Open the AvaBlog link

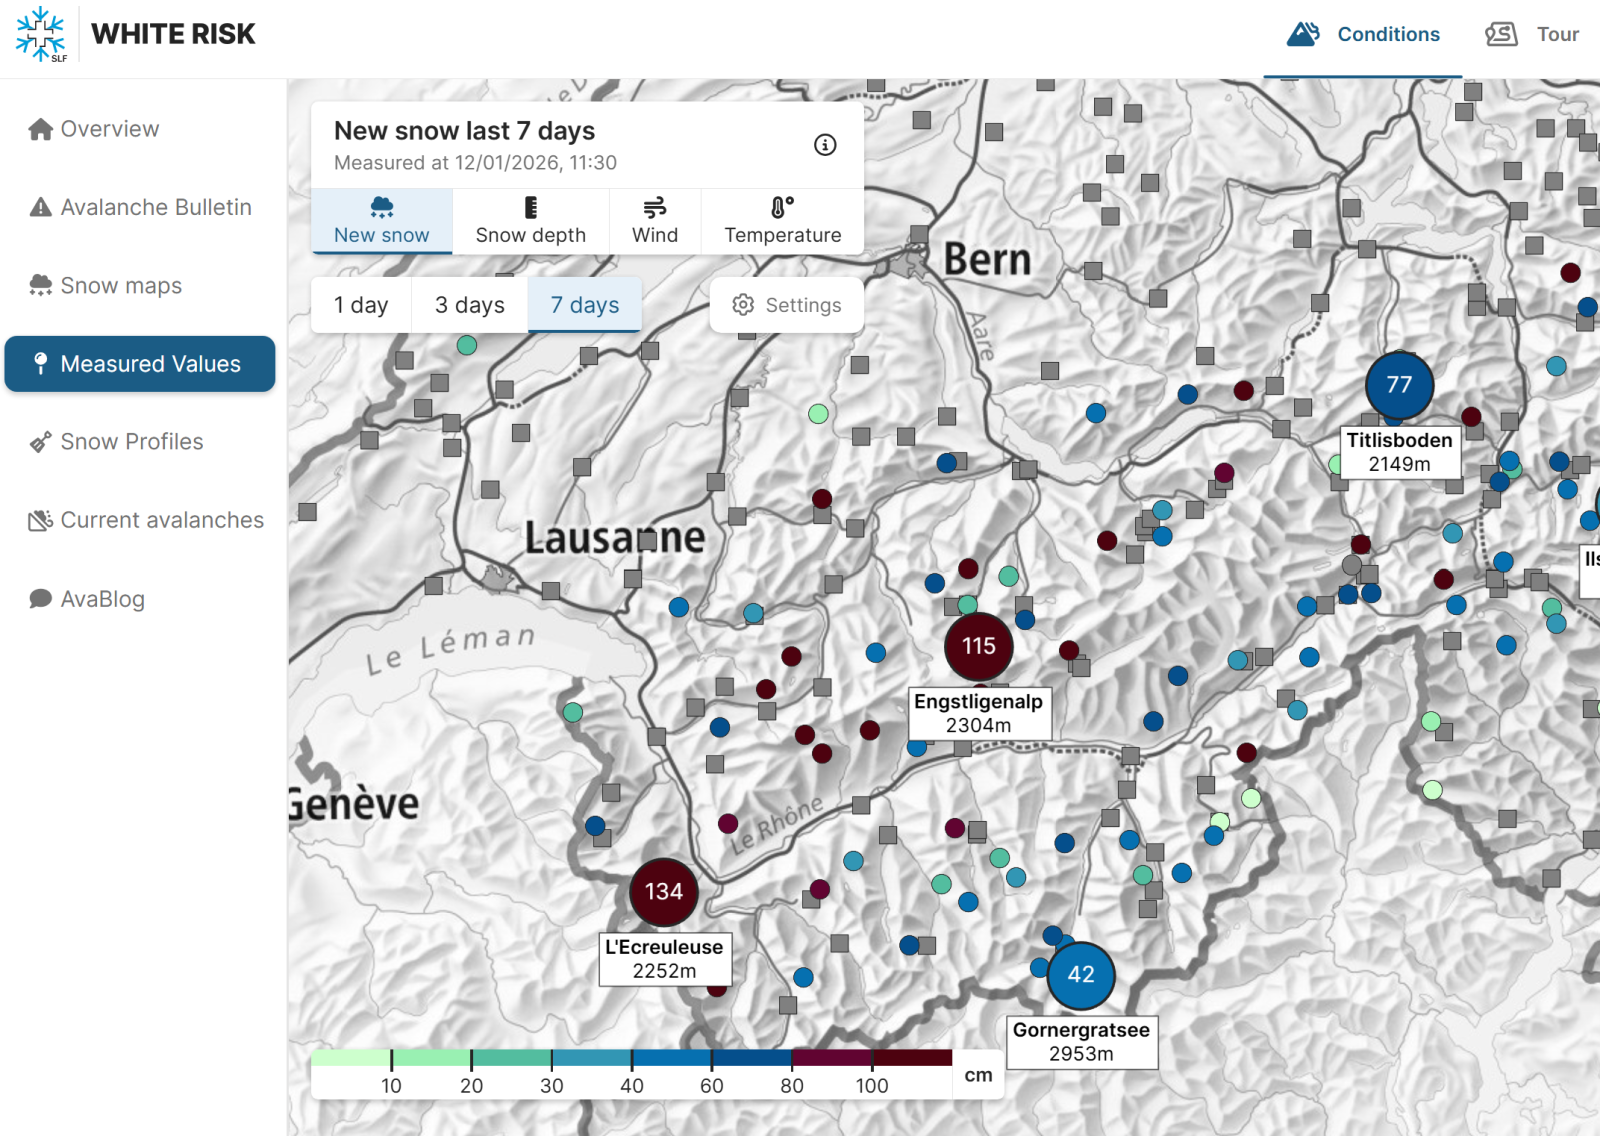102,599
